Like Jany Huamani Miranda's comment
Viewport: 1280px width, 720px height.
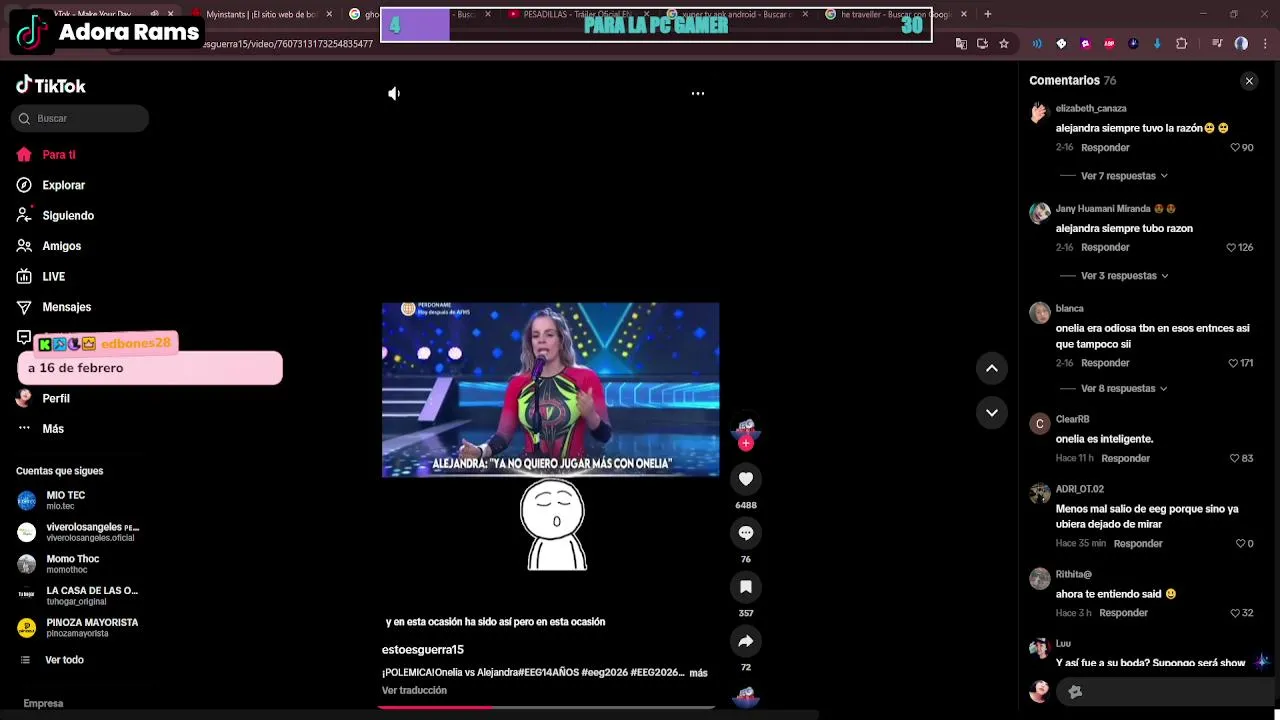1231,248
